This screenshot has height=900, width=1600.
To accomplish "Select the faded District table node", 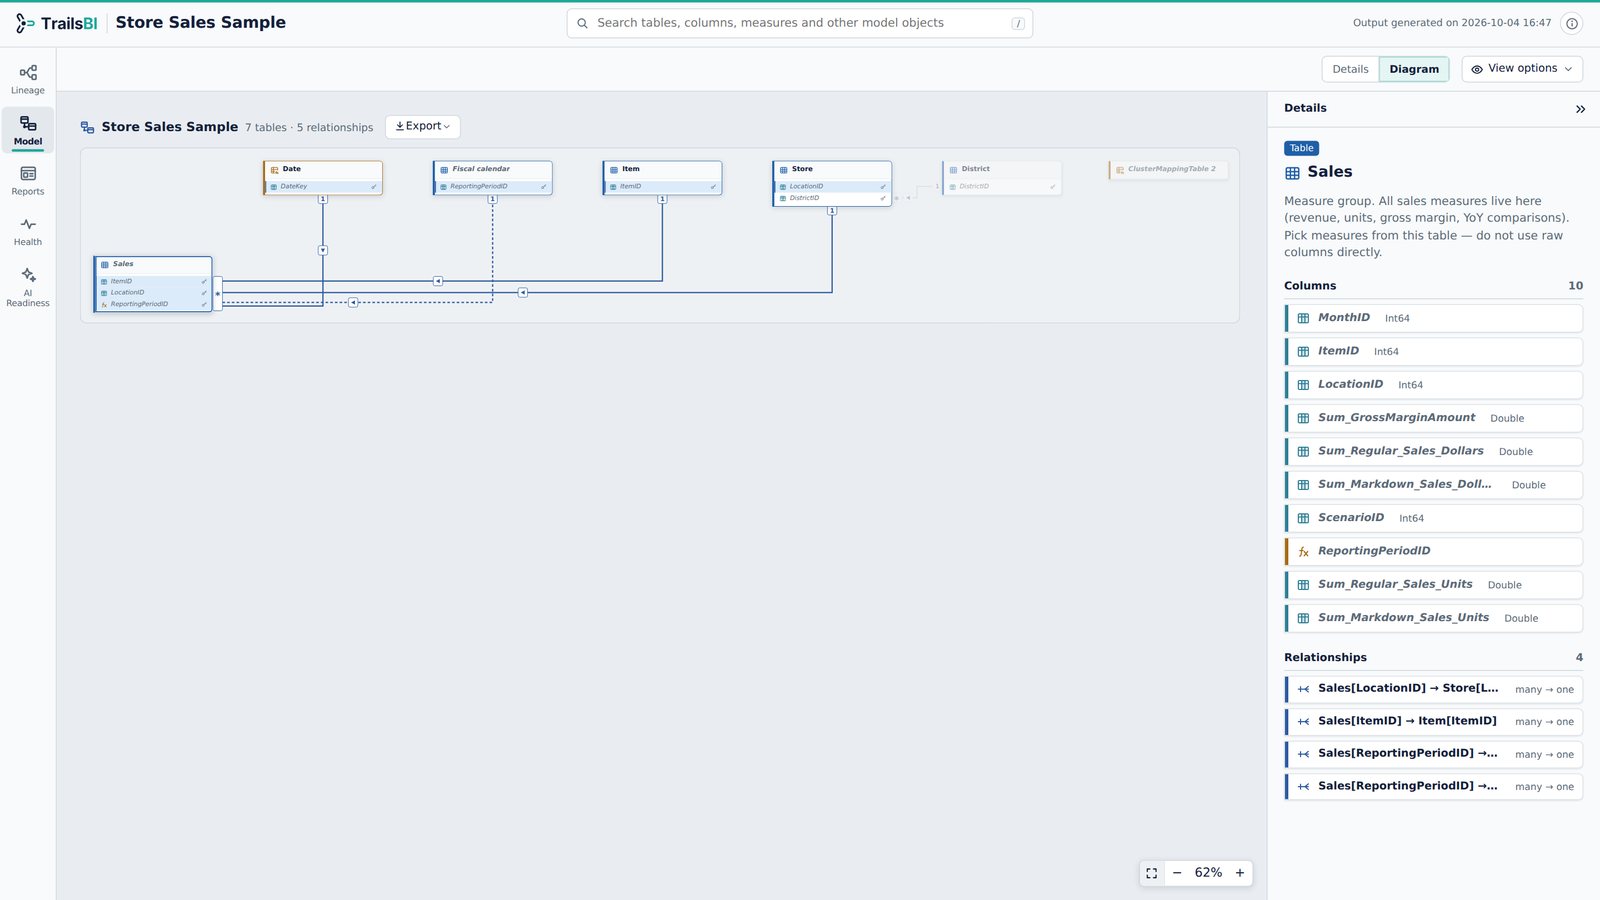I will click(1002, 178).
